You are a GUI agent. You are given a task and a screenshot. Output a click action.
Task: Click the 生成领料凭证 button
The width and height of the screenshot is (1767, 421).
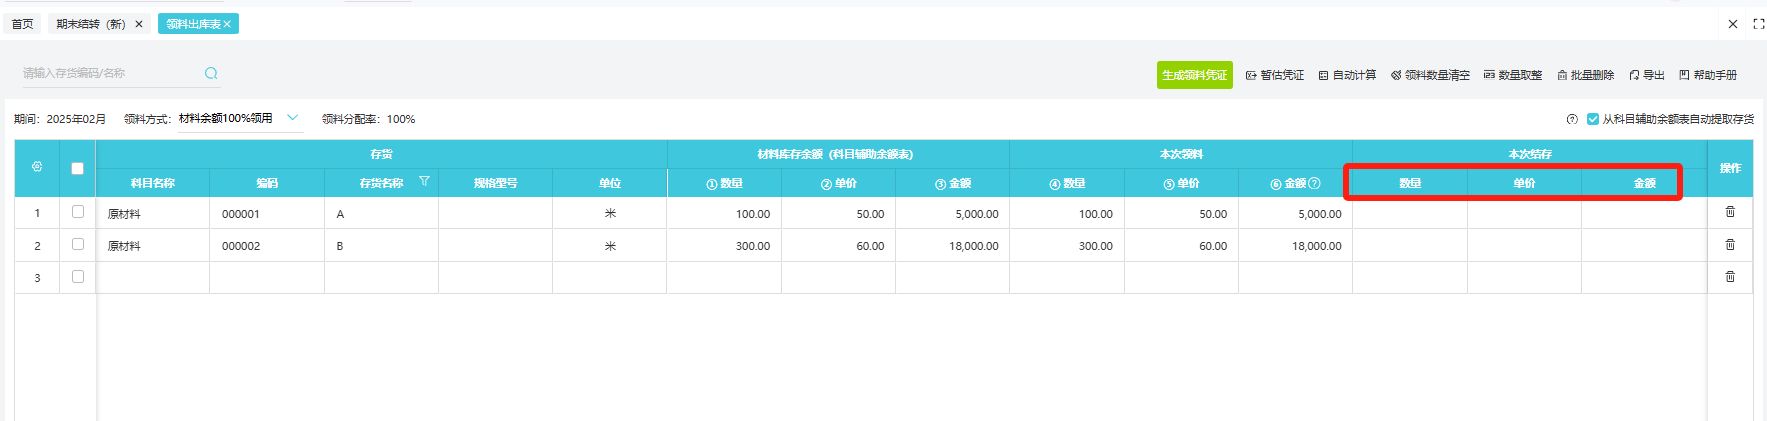1194,75
